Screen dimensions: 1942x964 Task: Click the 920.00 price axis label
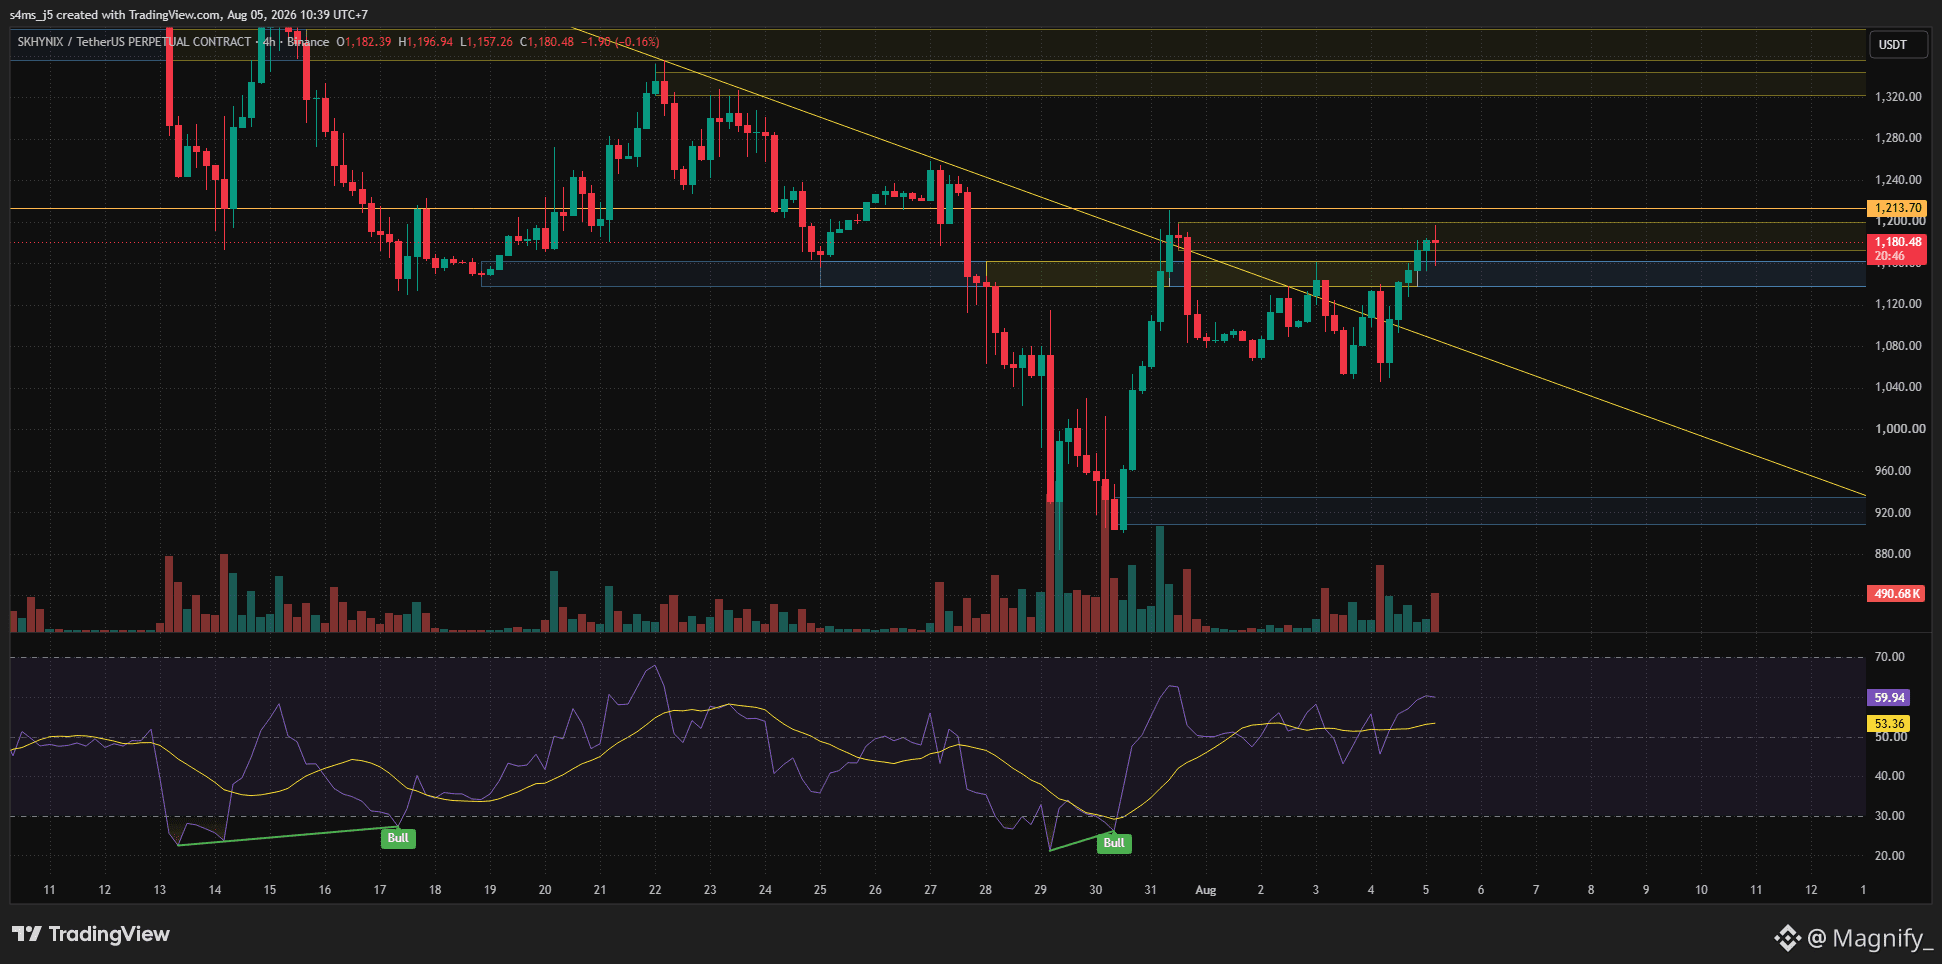[x=1893, y=513]
